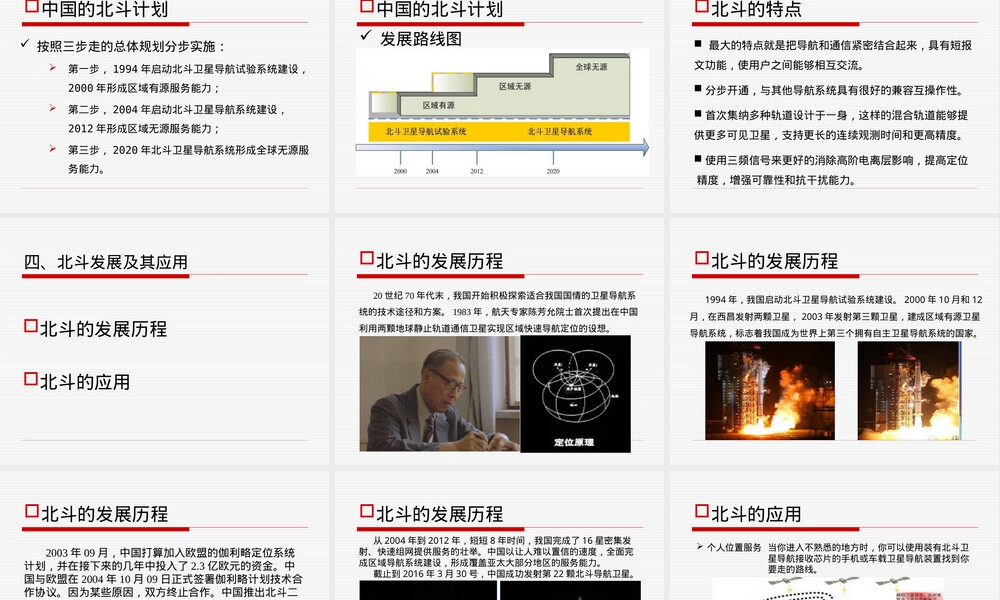The width and height of the screenshot is (1000, 600).
Task: Open the section slide 四、北斗发展及其应用
Action: point(164,342)
